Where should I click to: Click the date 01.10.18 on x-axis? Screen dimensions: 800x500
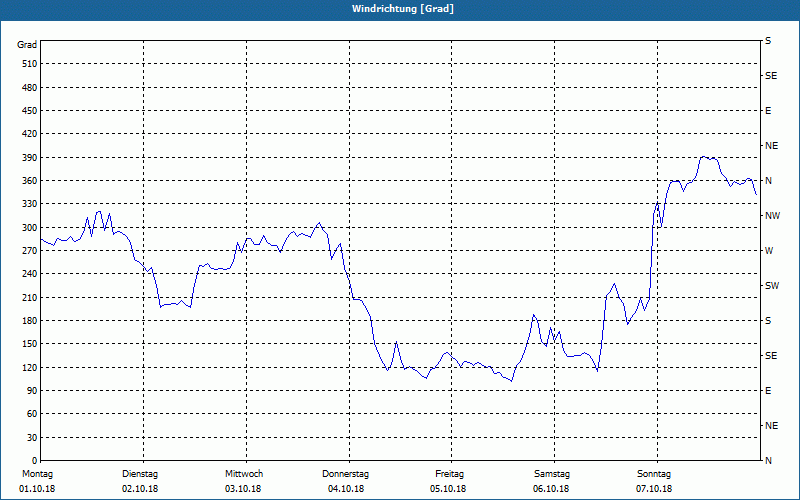click(x=36, y=489)
